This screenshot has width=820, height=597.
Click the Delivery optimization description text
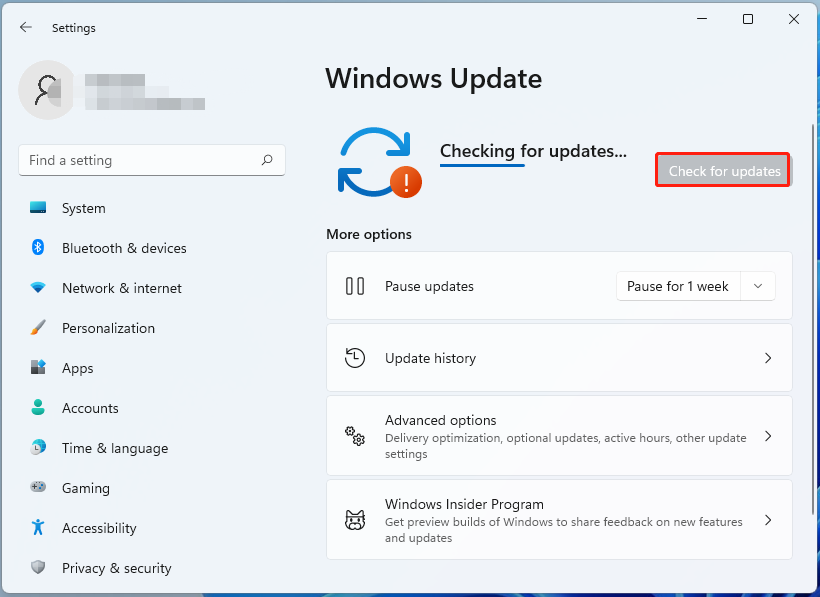[565, 445]
